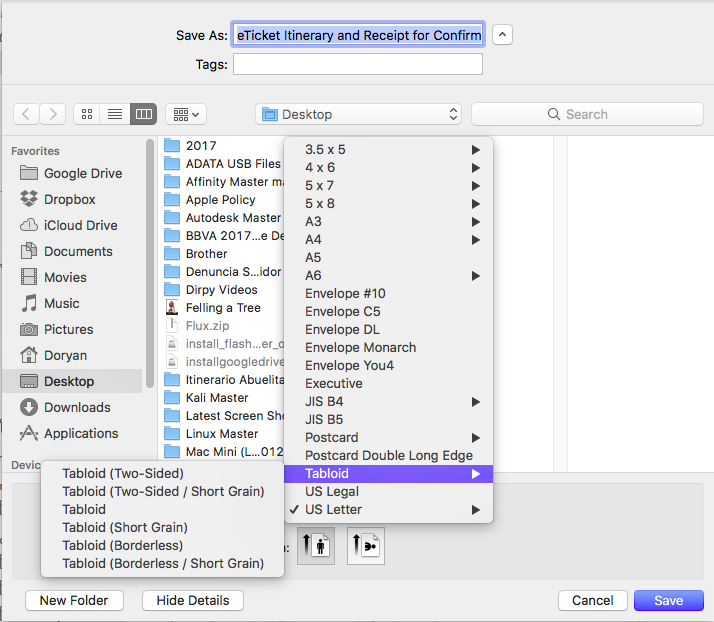This screenshot has height=622, width=714.
Task: Go forward with the right arrow
Action: pos(53,114)
